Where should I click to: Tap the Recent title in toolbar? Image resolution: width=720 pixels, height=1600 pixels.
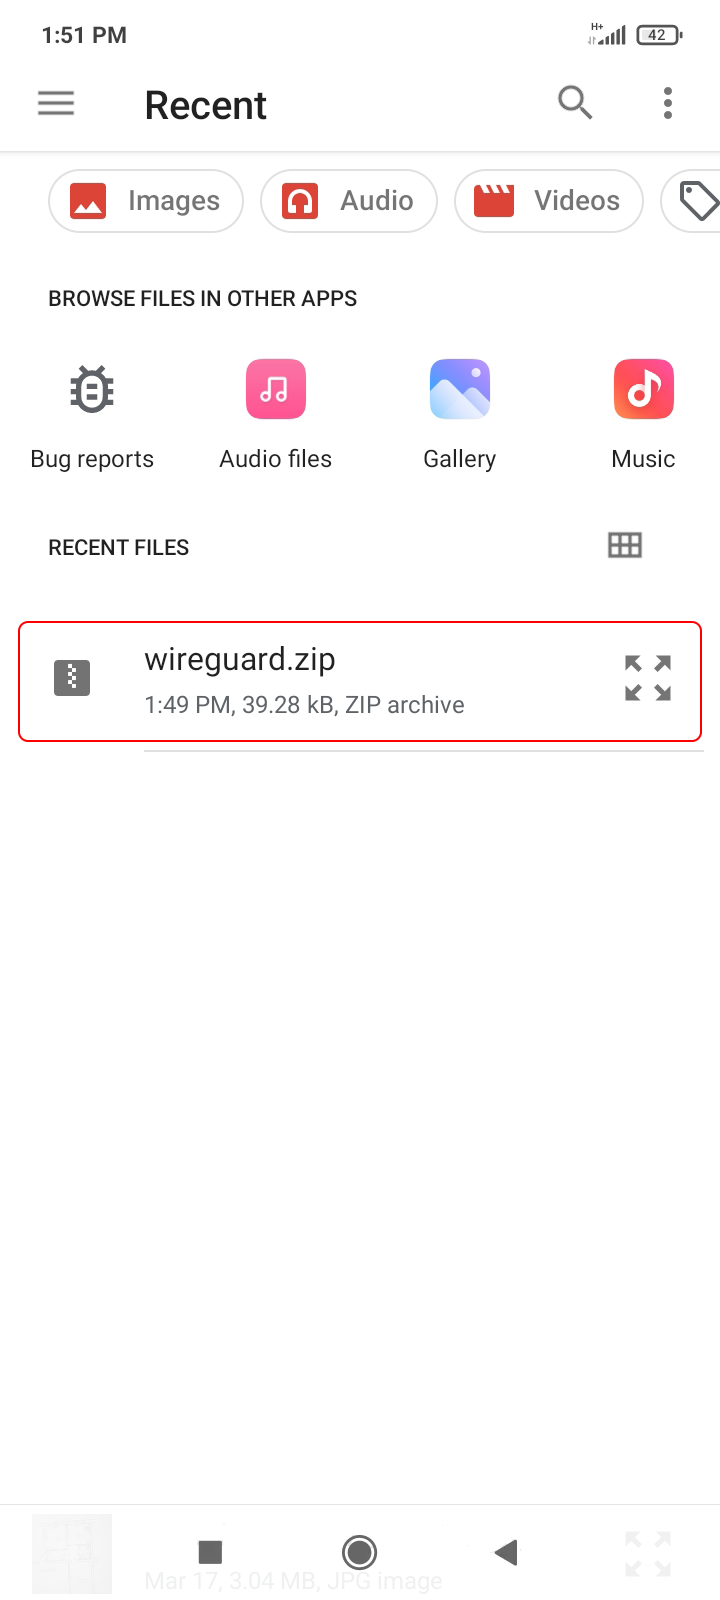(x=206, y=105)
